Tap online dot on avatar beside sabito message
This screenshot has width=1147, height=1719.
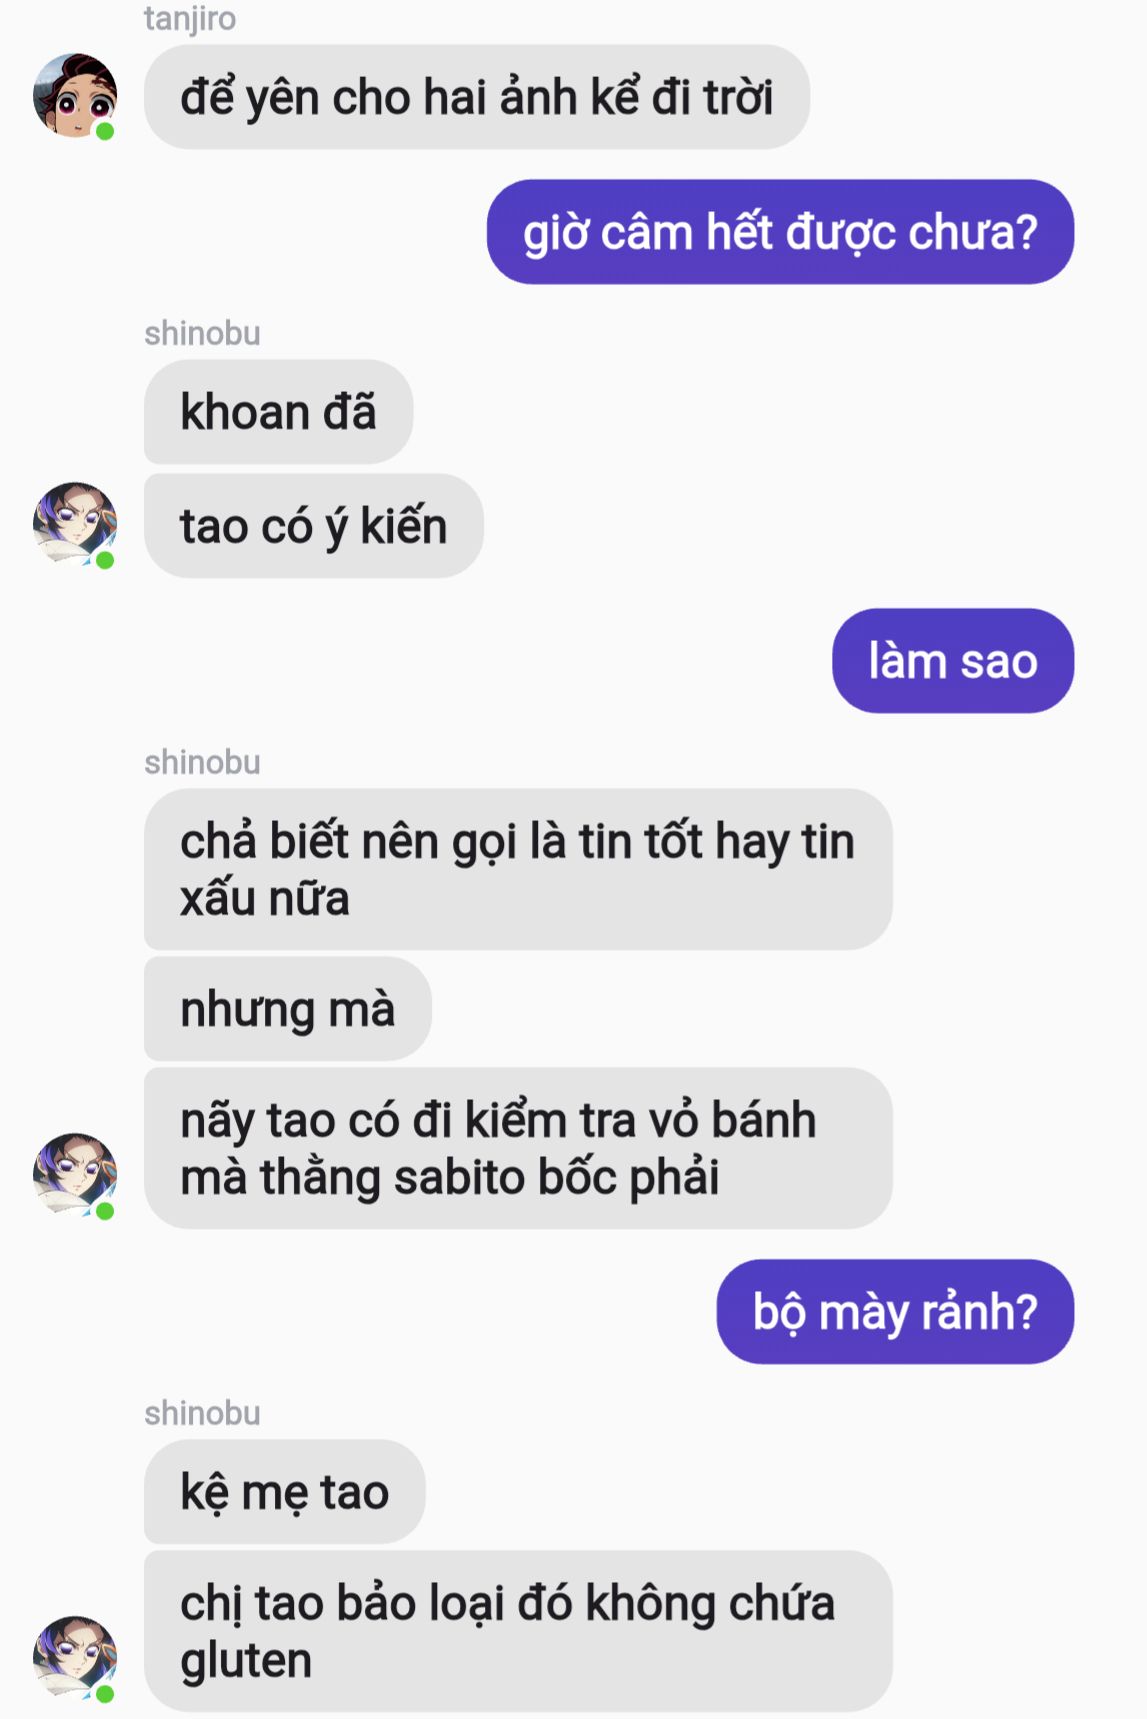[x=105, y=1211]
